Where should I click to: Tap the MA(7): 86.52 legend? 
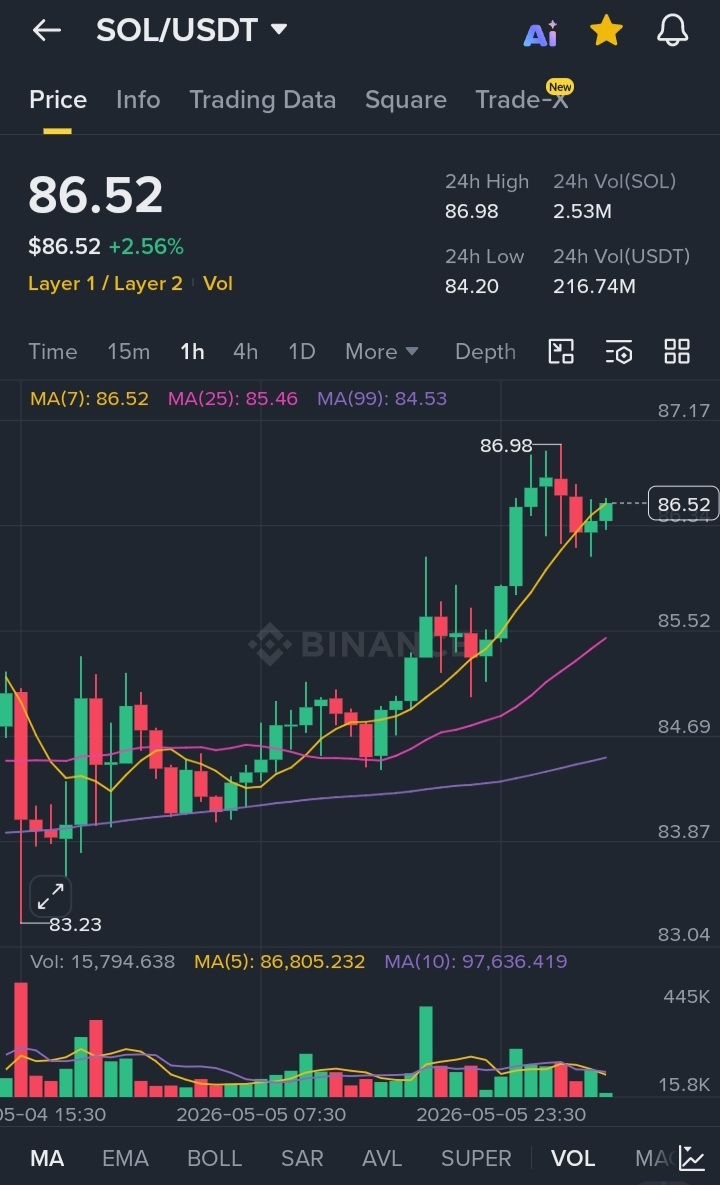click(89, 398)
